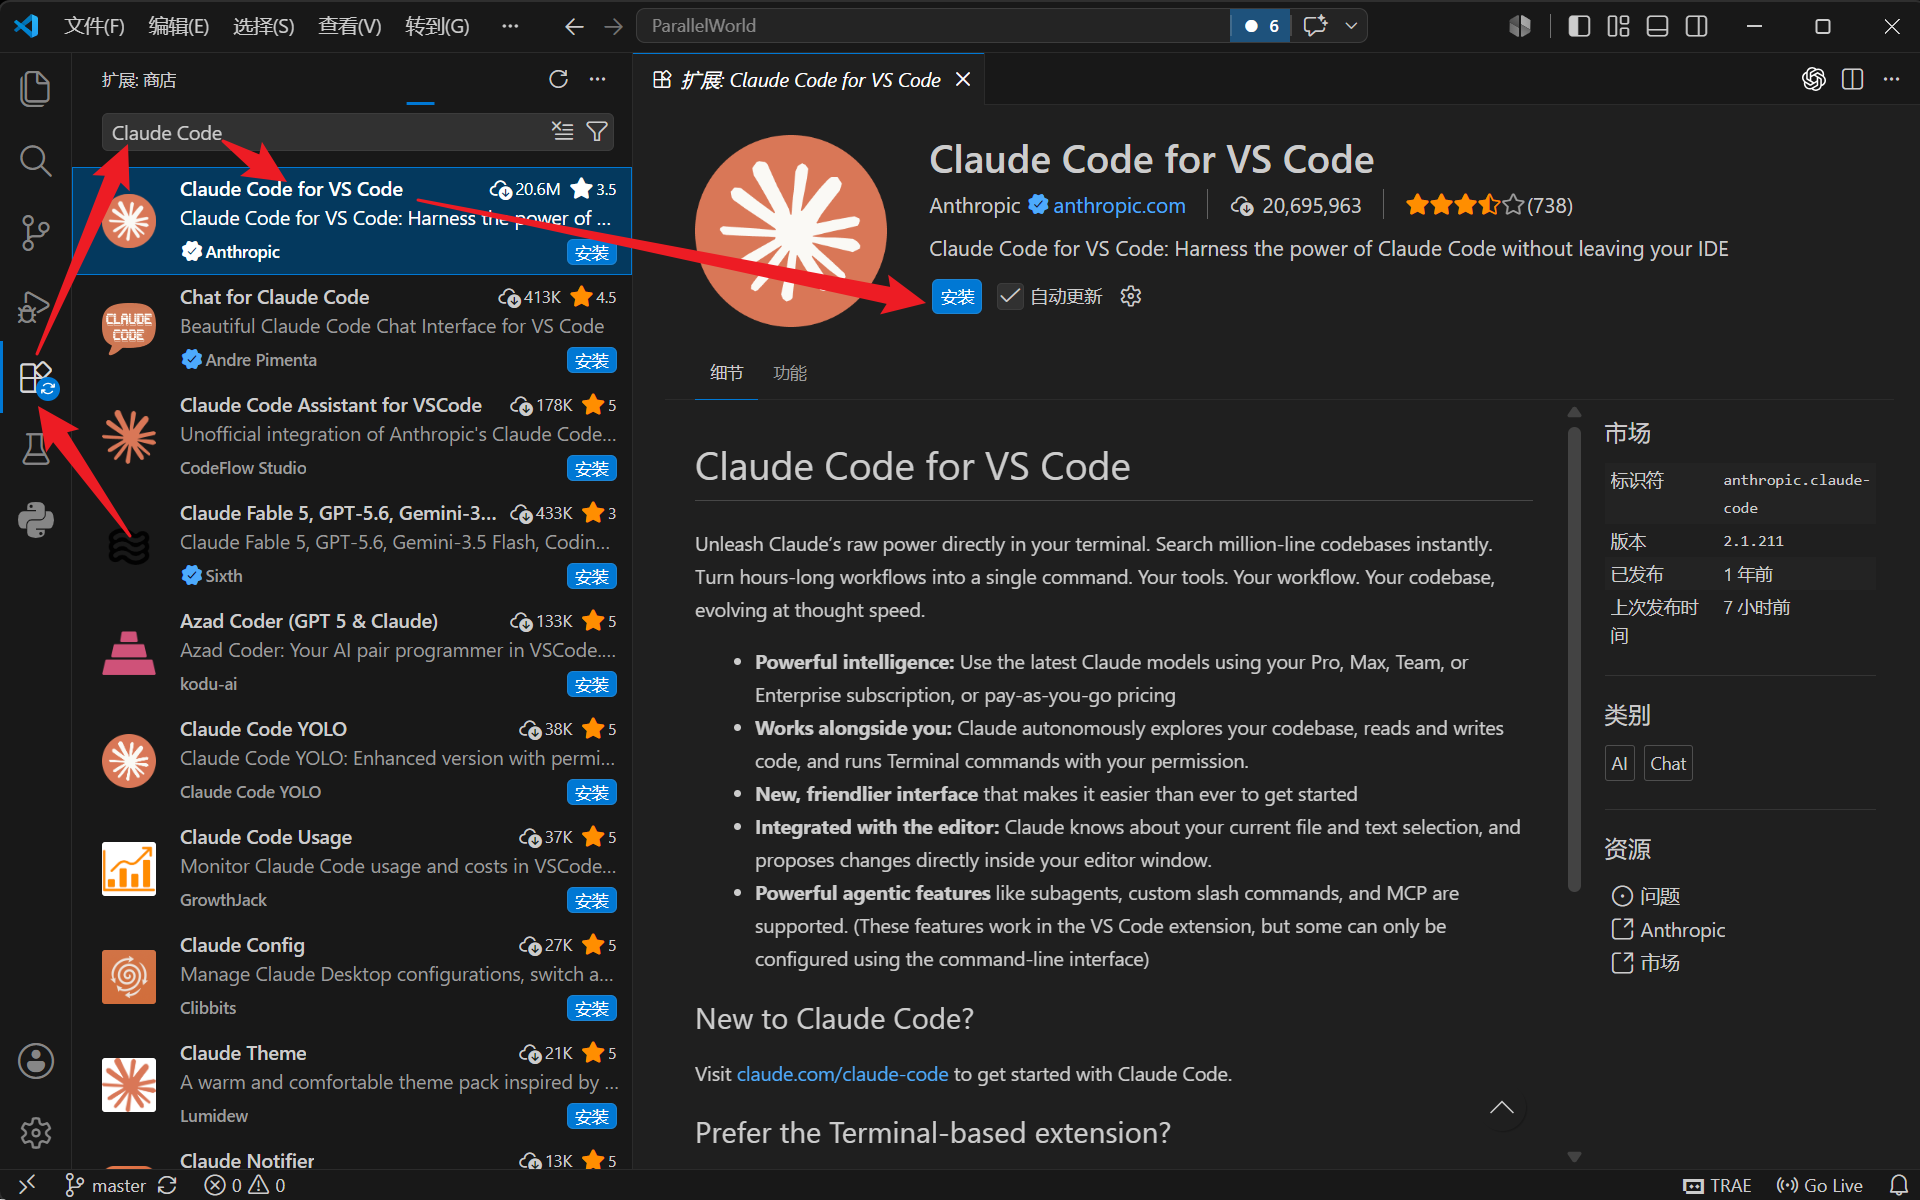Viewport: 1920px width, 1200px height.
Task: Switch to the 功能 tab
Action: (790, 373)
